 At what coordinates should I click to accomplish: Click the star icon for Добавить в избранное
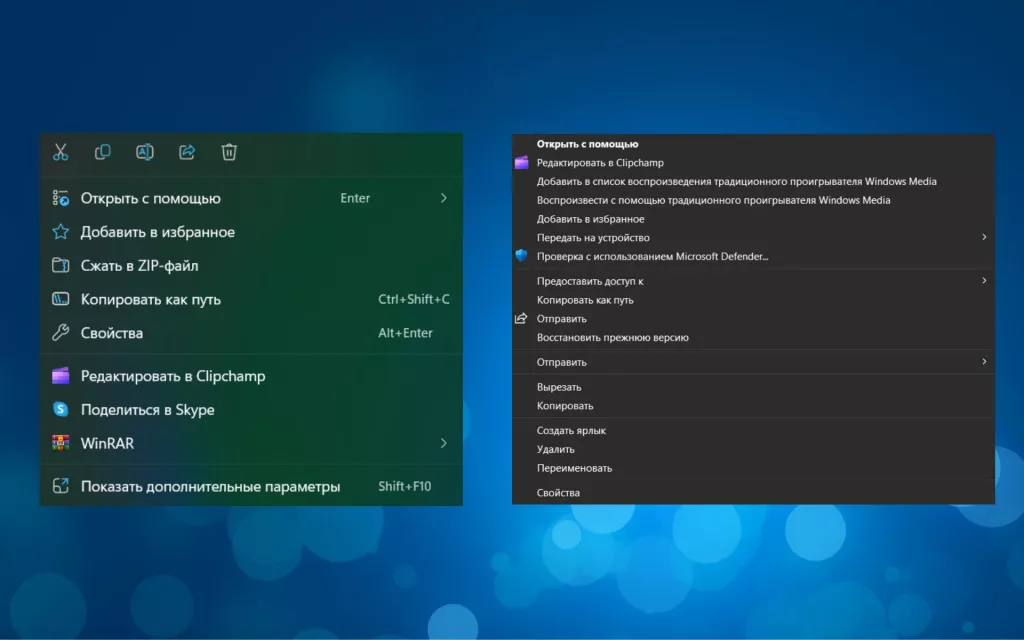61,232
